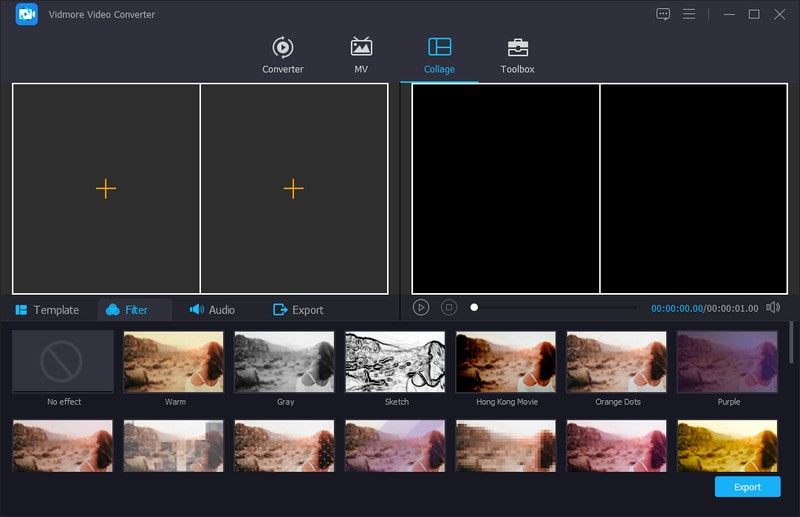
Task: Add video to the right collage cell
Action: tap(293, 188)
